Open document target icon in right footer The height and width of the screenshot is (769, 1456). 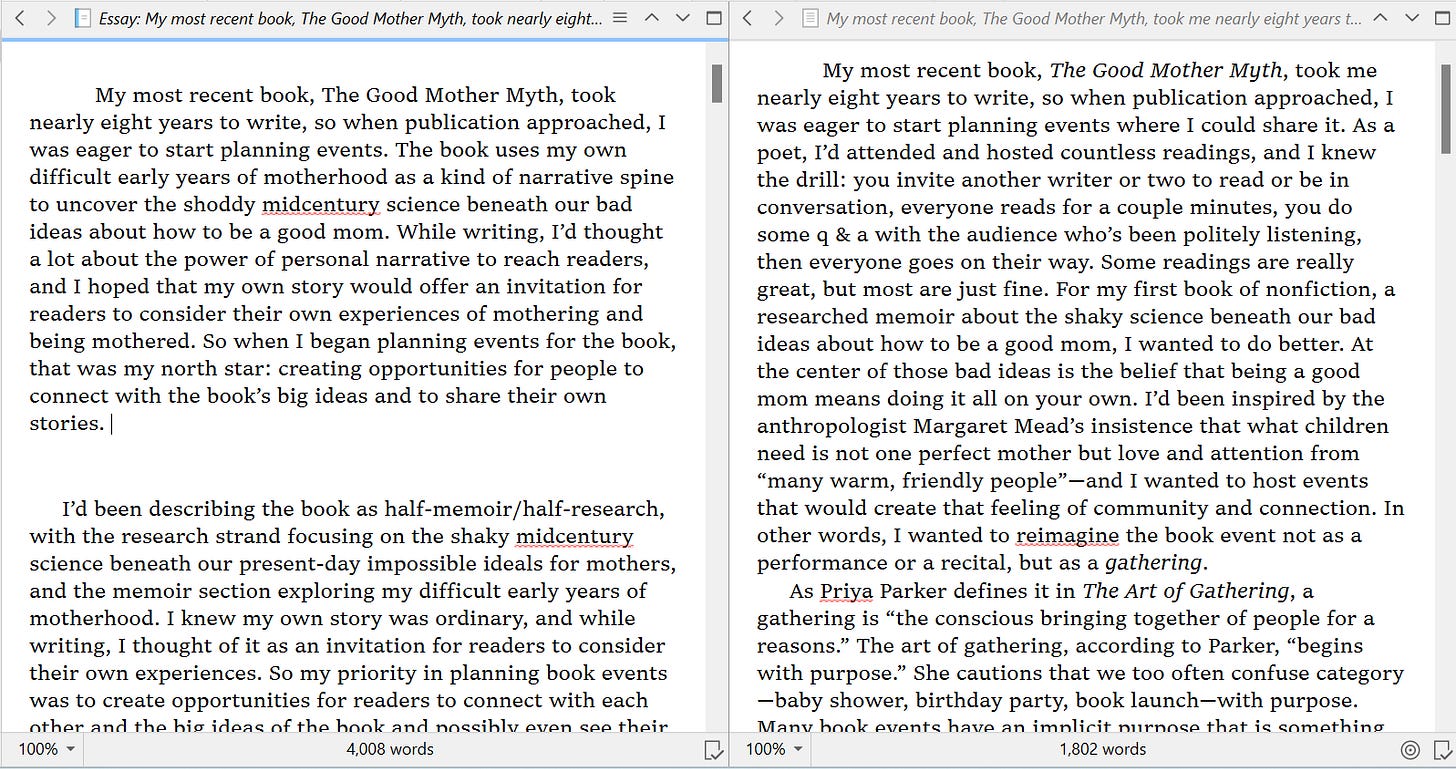click(1410, 749)
